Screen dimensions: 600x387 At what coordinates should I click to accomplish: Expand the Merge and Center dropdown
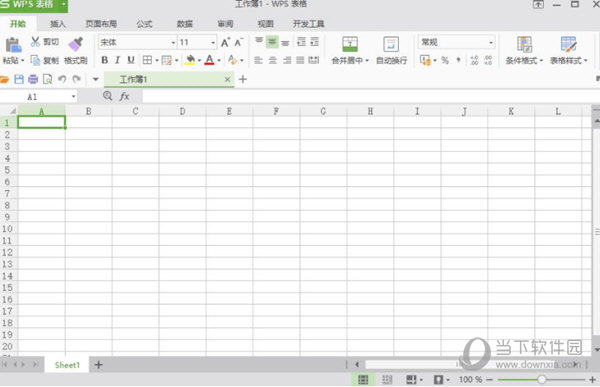coord(367,60)
